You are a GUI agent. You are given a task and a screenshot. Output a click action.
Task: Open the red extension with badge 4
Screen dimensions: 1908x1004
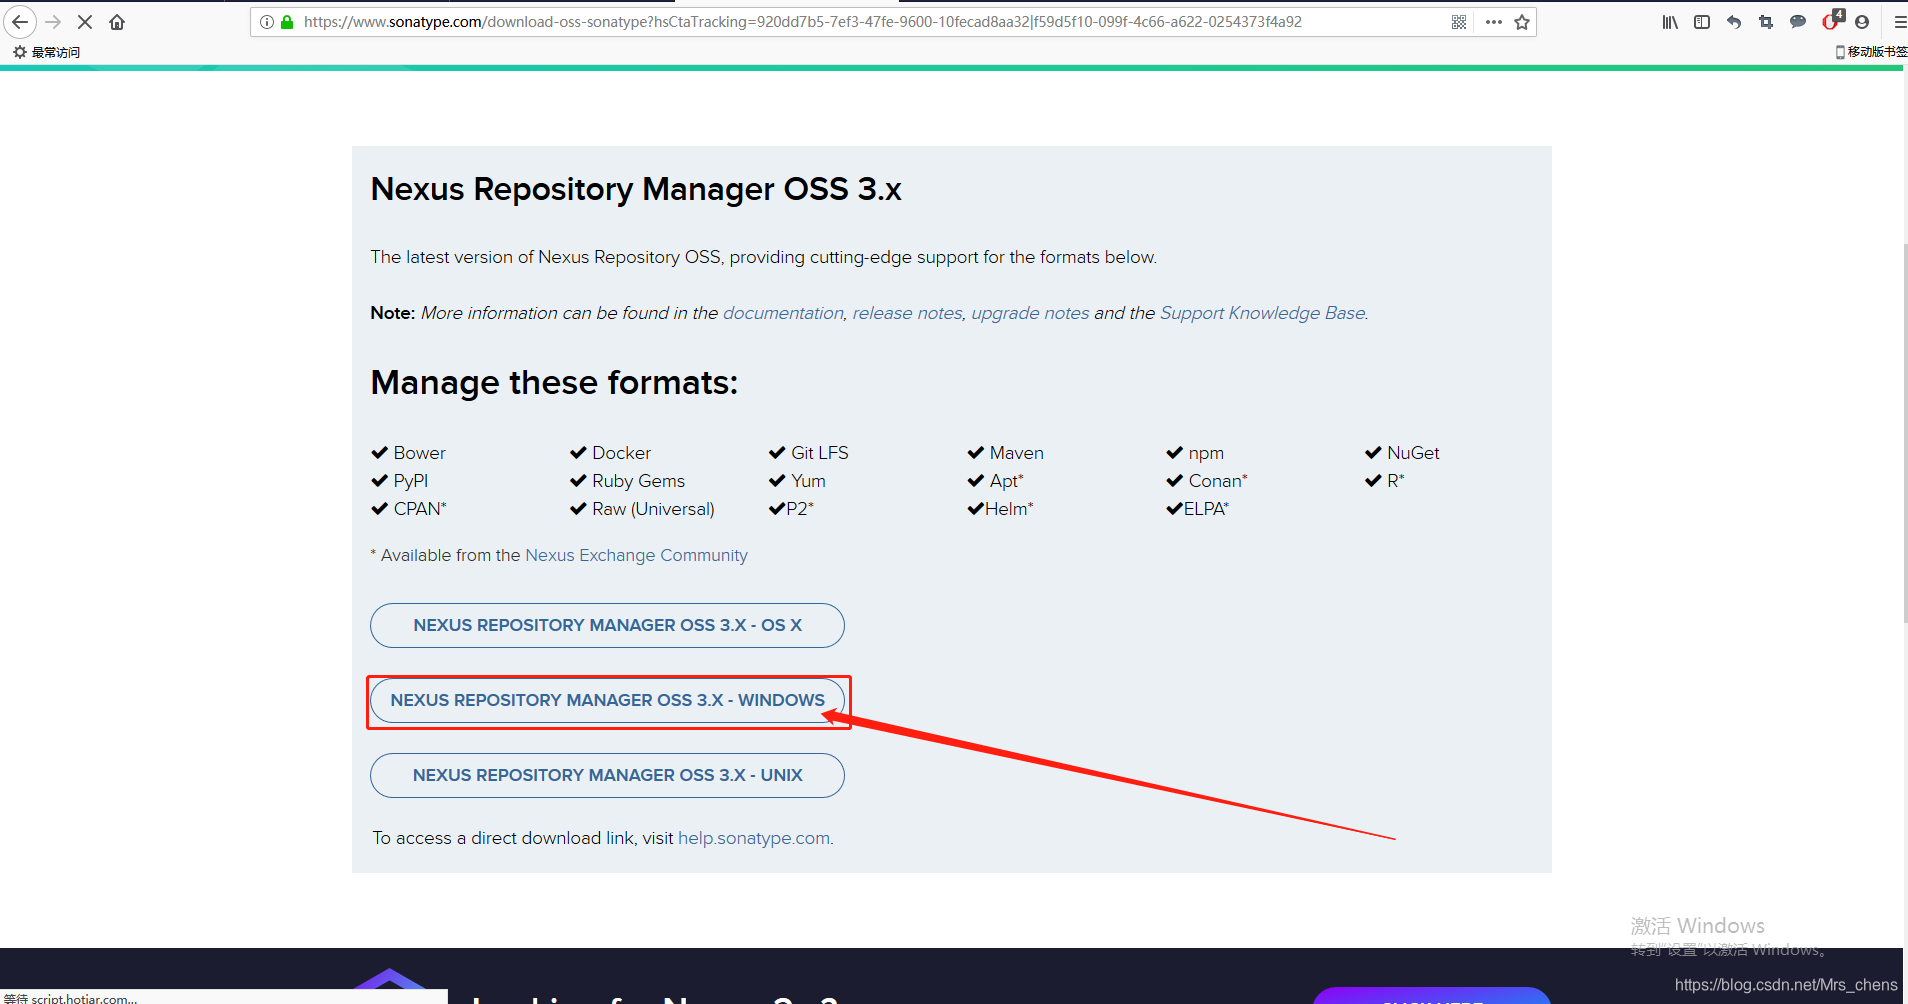[x=1832, y=20]
